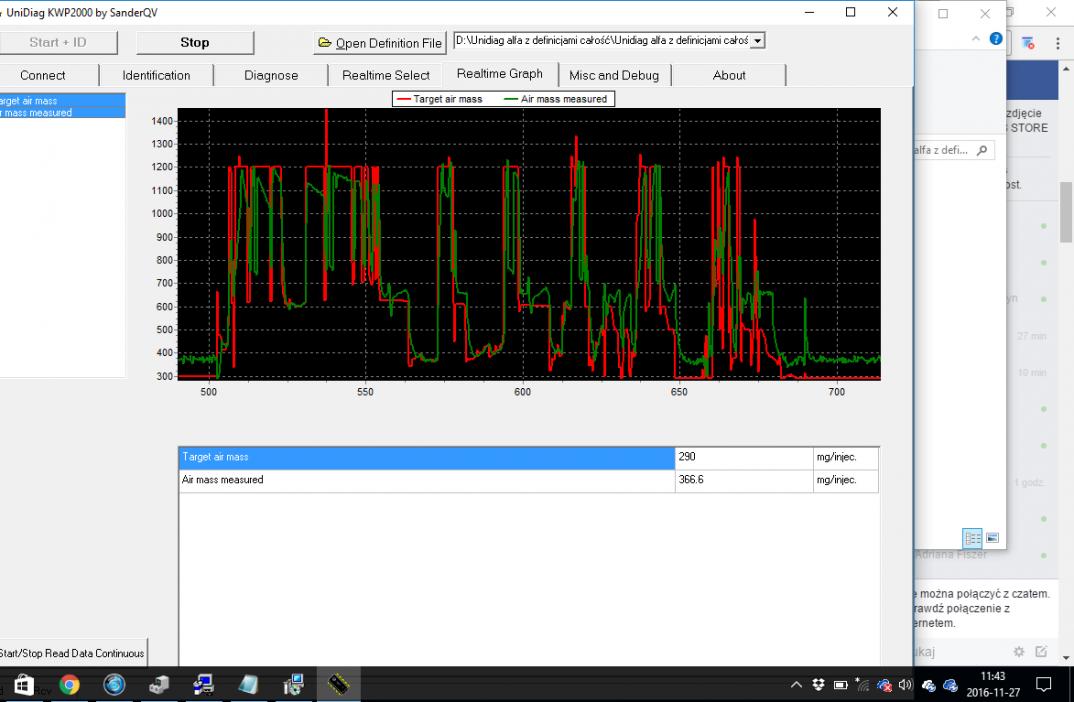Open the chat settings gear icon
This screenshot has width=1074, height=702.
pyautogui.click(x=1019, y=652)
